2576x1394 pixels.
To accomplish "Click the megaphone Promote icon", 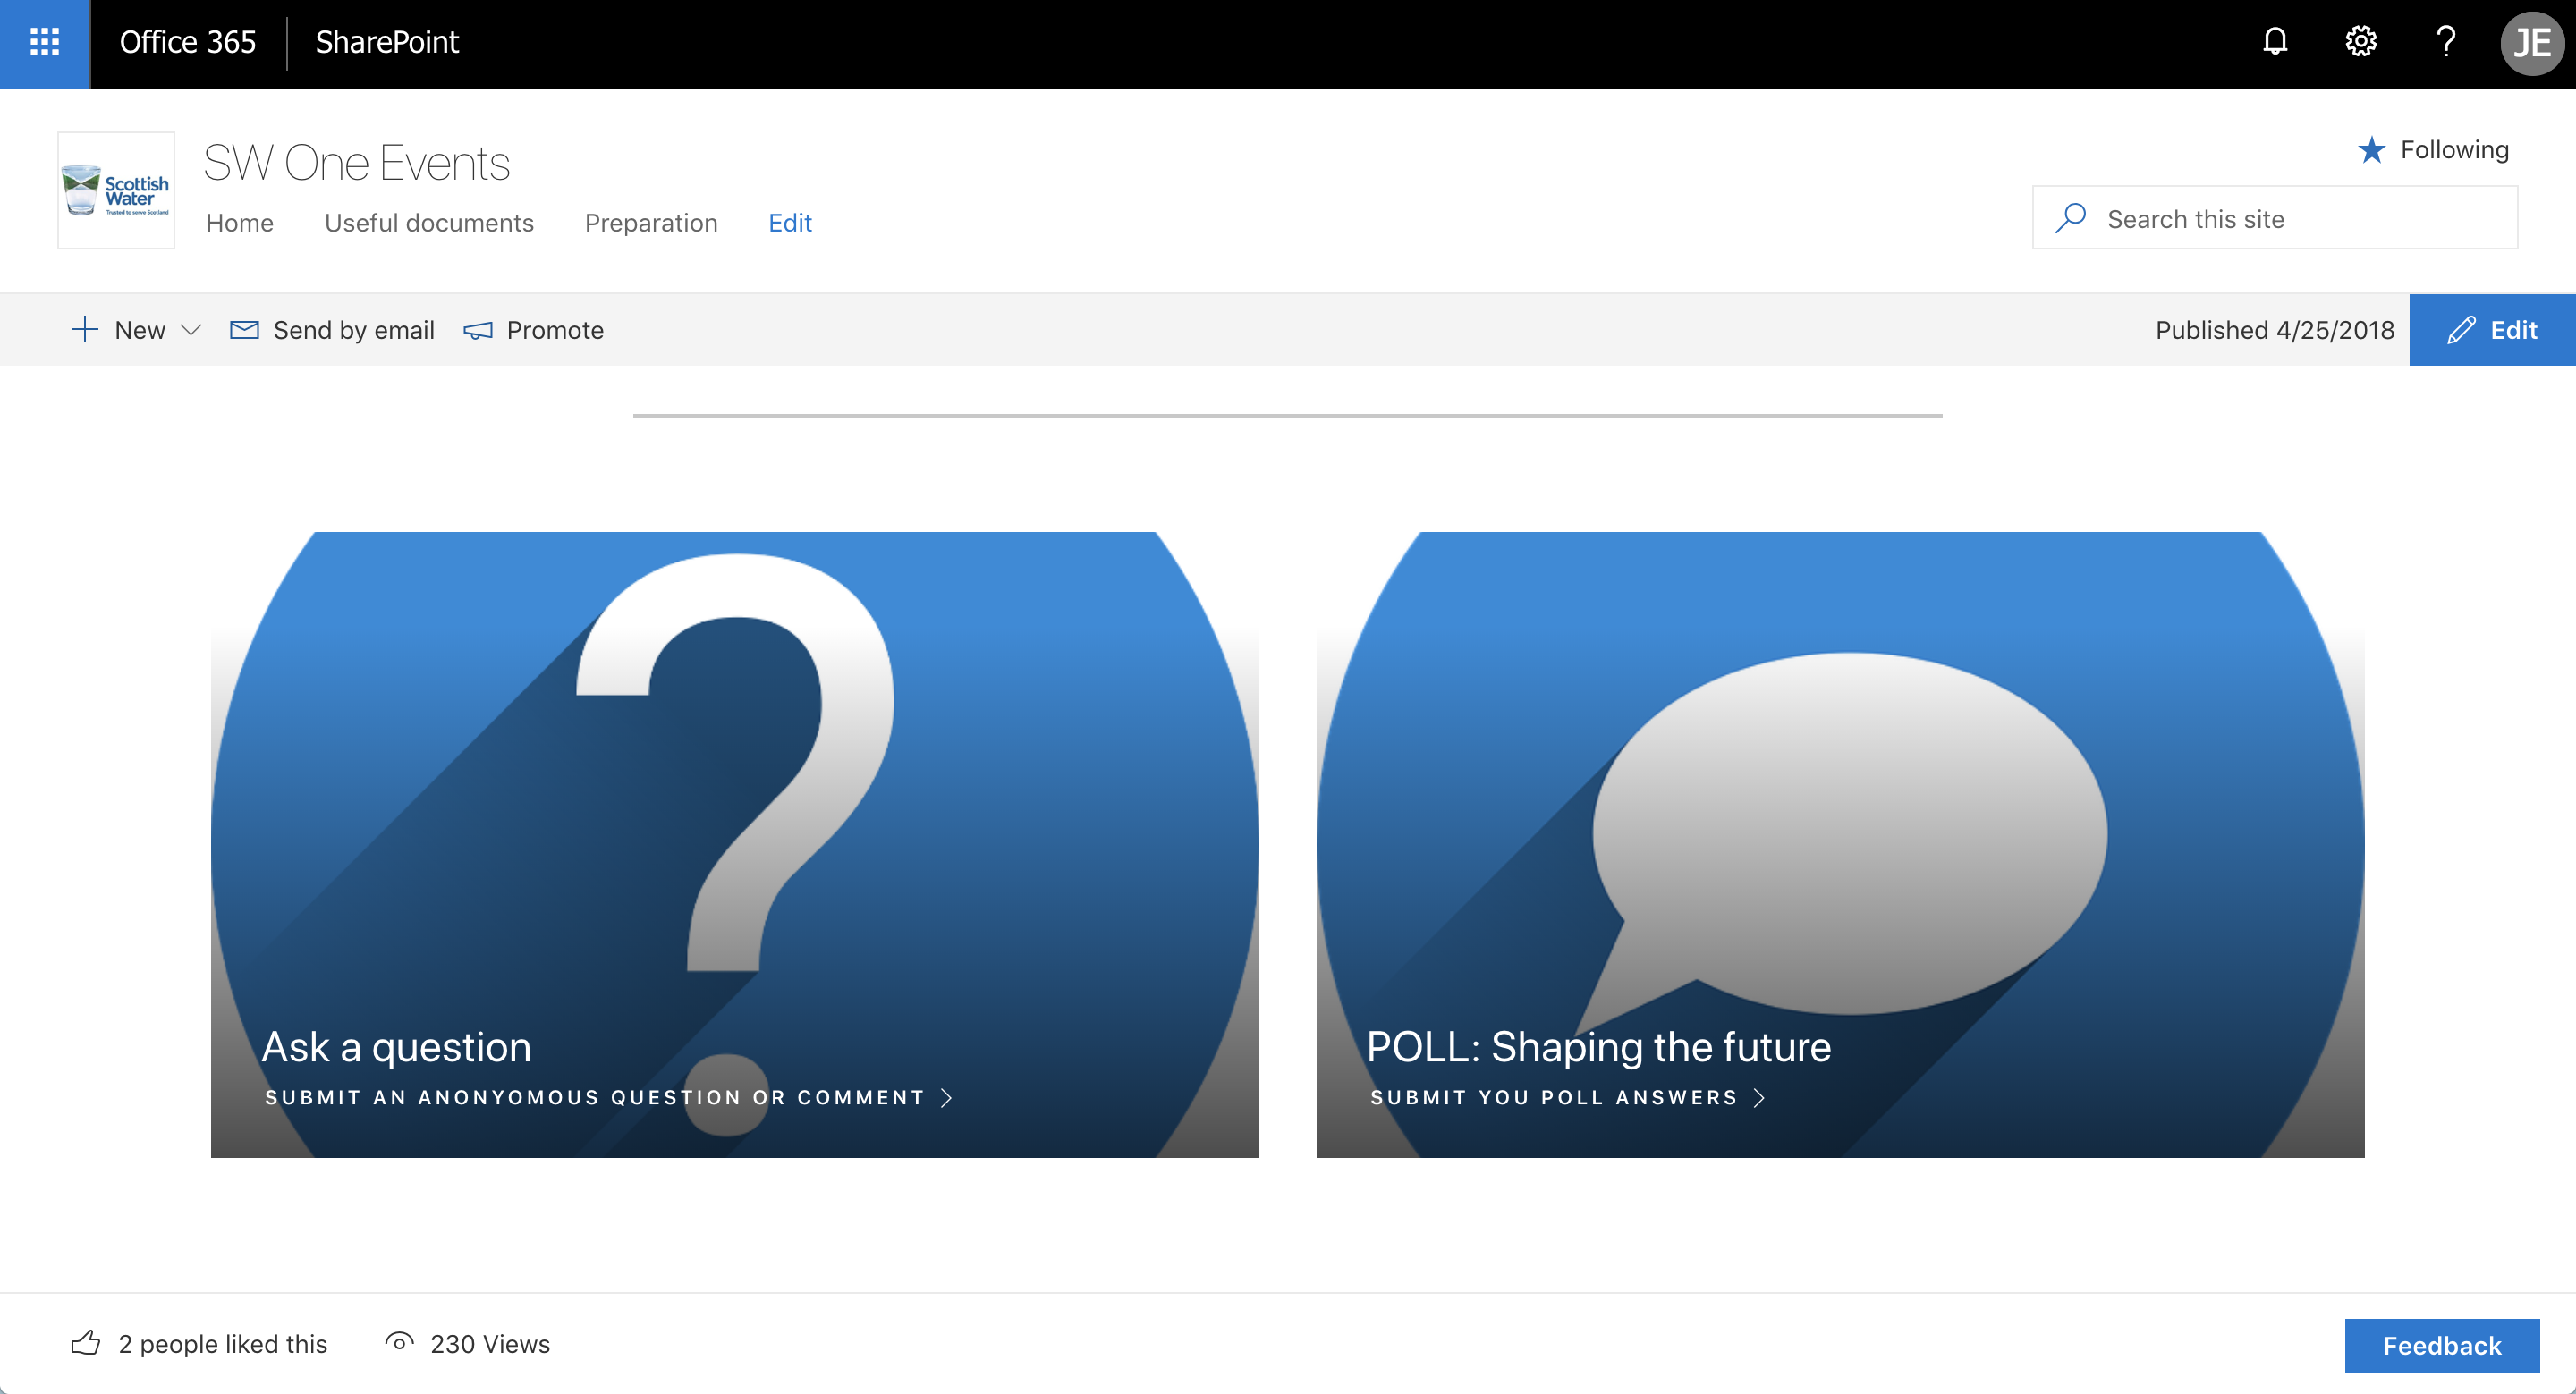I will (478, 330).
